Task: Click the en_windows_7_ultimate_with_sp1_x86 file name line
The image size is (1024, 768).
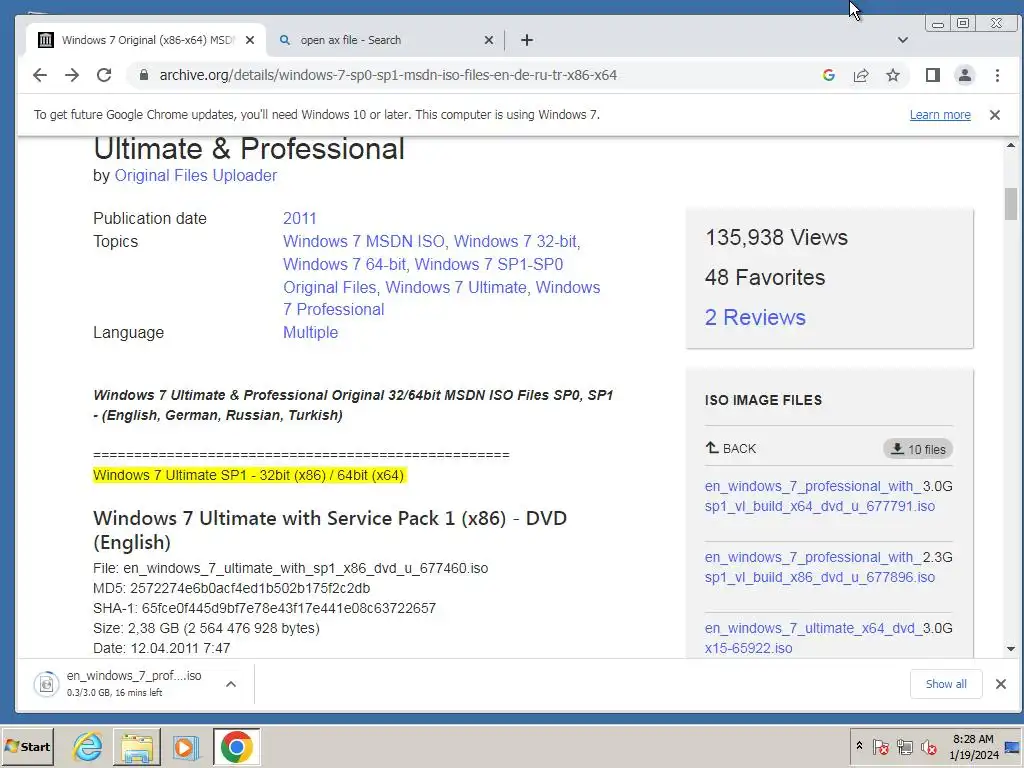Action: [291, 568]
